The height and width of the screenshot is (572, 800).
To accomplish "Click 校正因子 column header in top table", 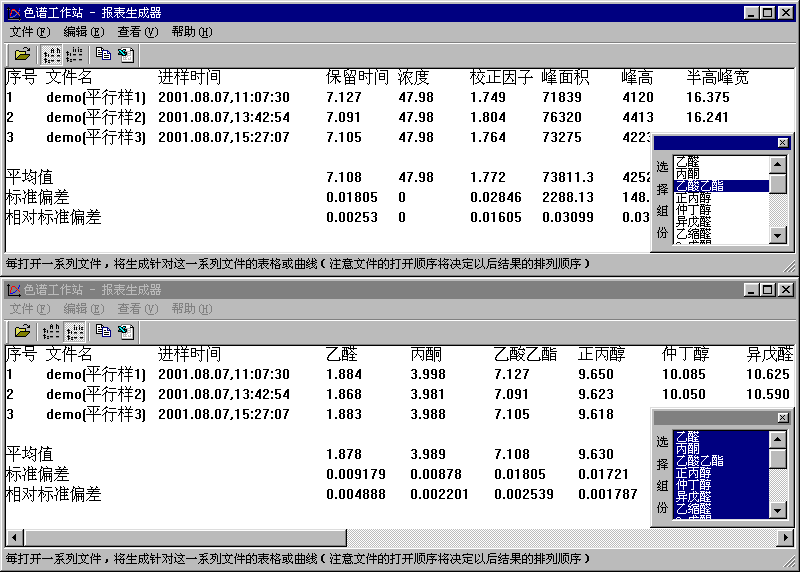I will (501, 78).
